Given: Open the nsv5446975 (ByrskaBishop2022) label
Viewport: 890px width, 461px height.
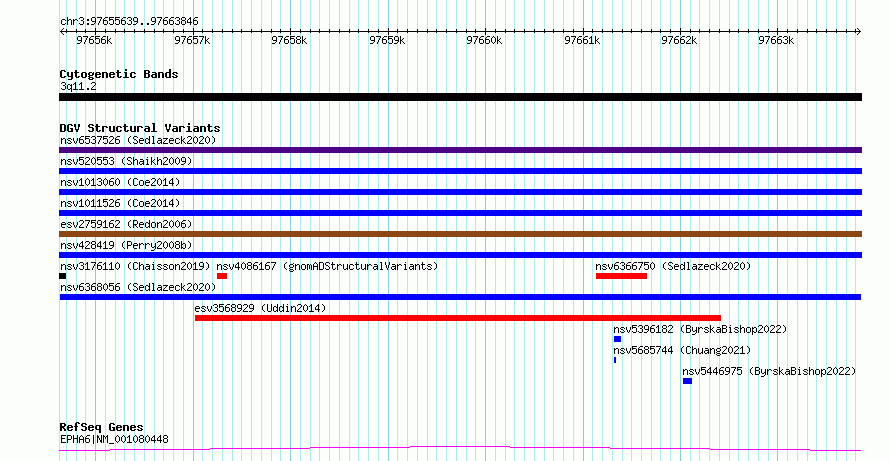Looking at the screenshot, I should click(769, 371).
